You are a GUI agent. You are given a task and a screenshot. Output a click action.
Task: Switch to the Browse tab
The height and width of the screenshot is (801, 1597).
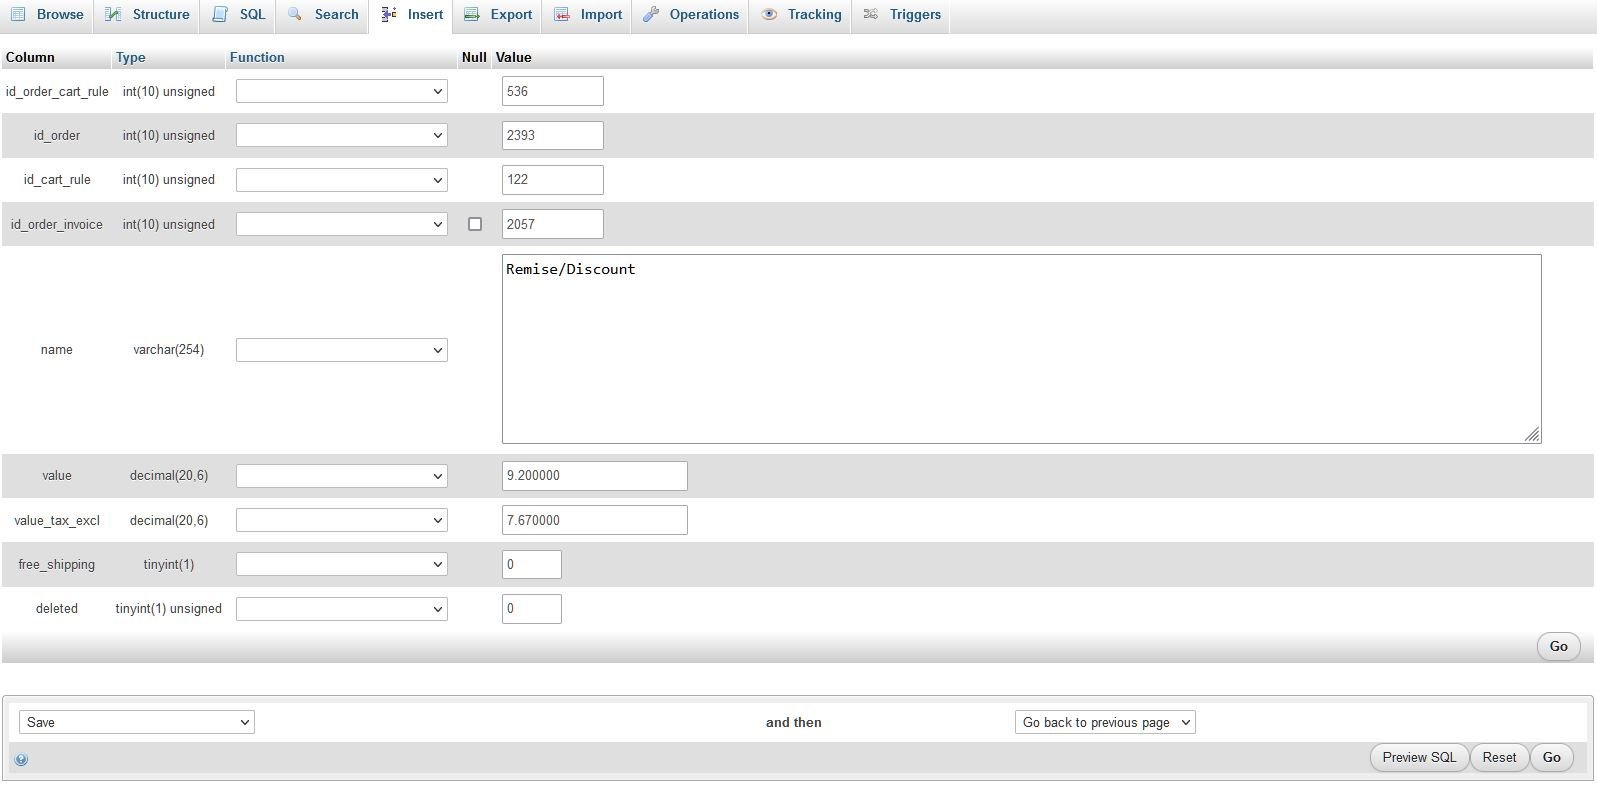point(47,15)
